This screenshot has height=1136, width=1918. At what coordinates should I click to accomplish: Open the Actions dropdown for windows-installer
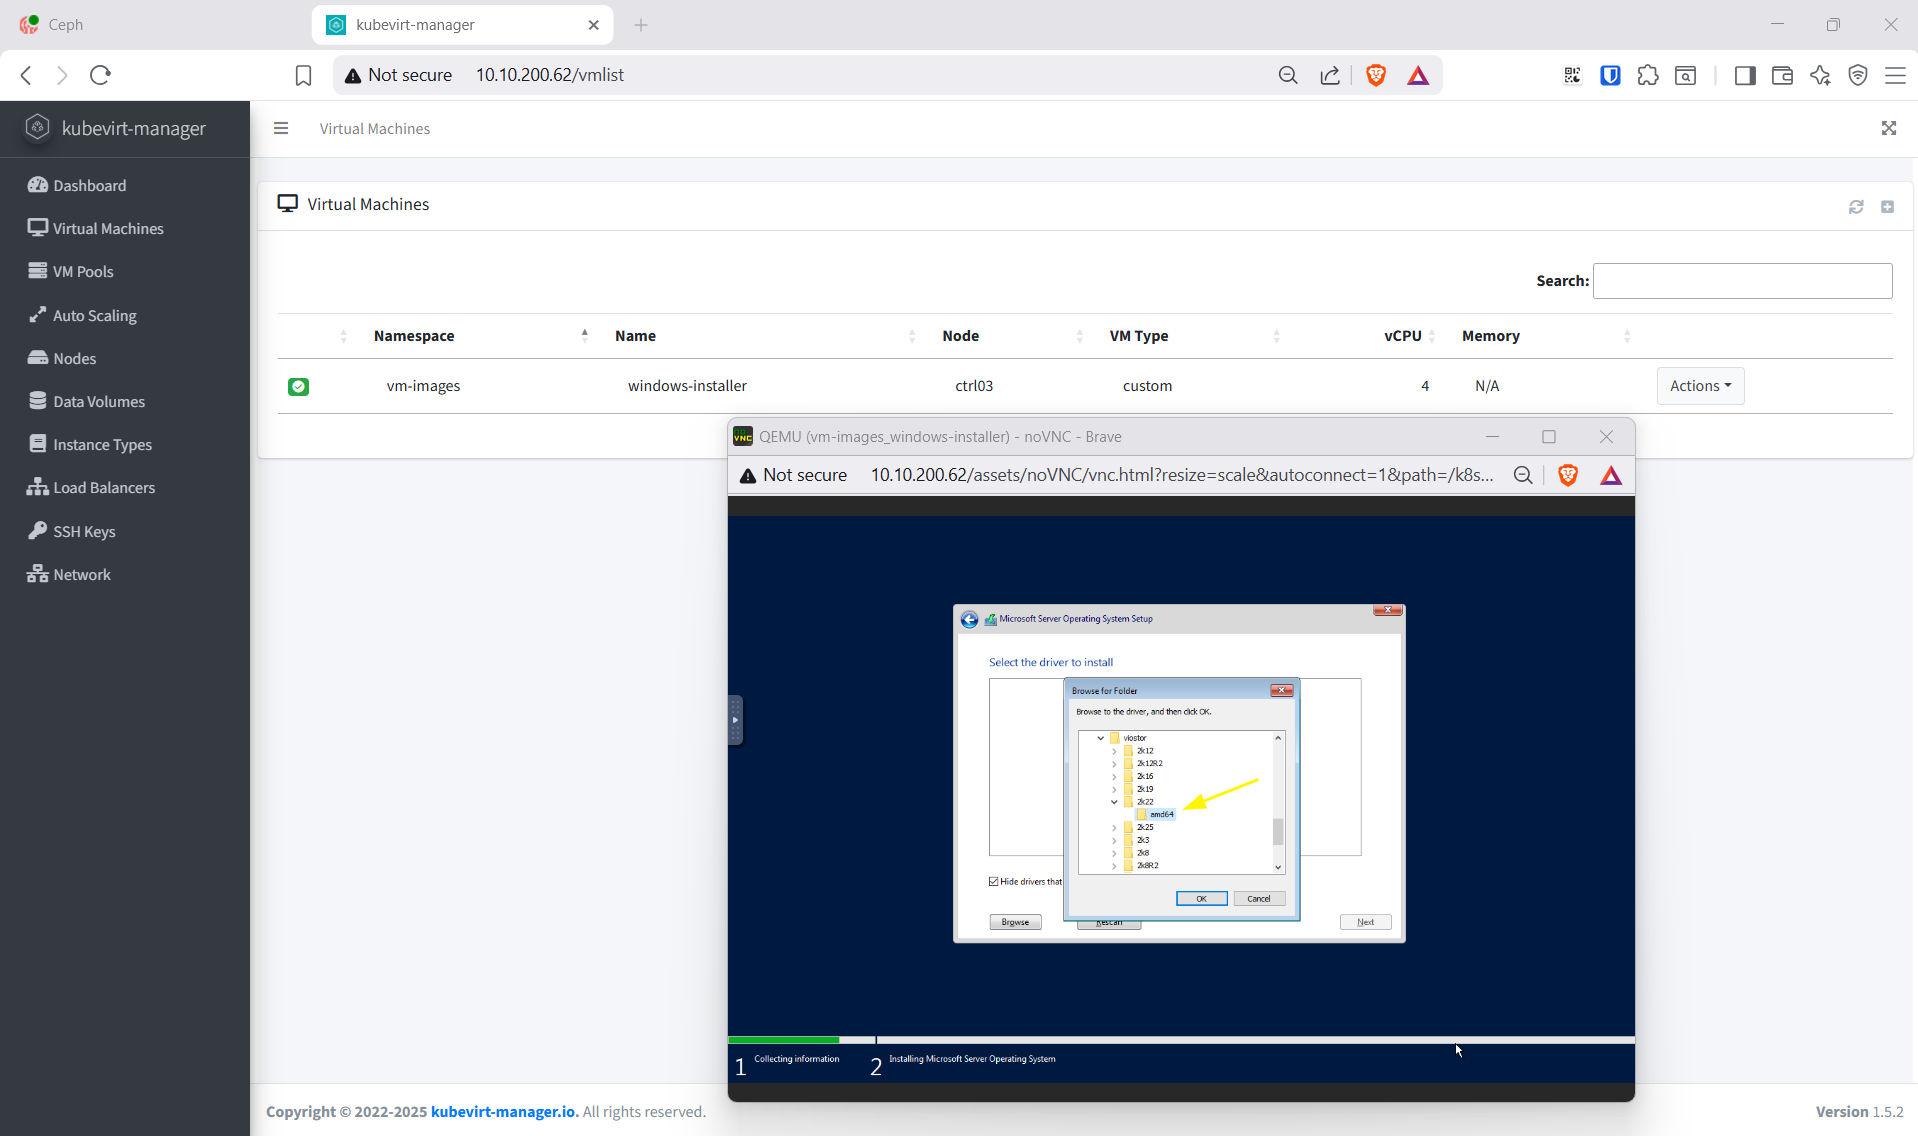click(1700, 386)
